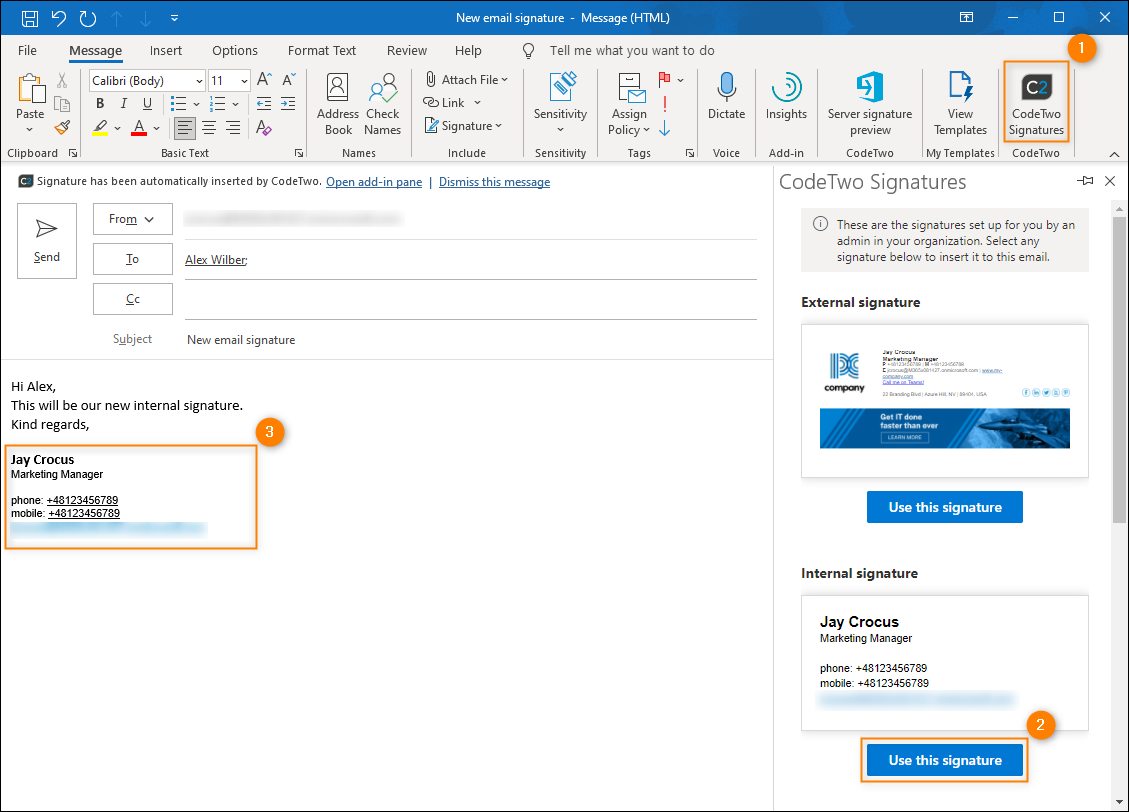Viewport: 1129px width, 812px height.
Task: Click the Subject field
Action: pos(471,340)
